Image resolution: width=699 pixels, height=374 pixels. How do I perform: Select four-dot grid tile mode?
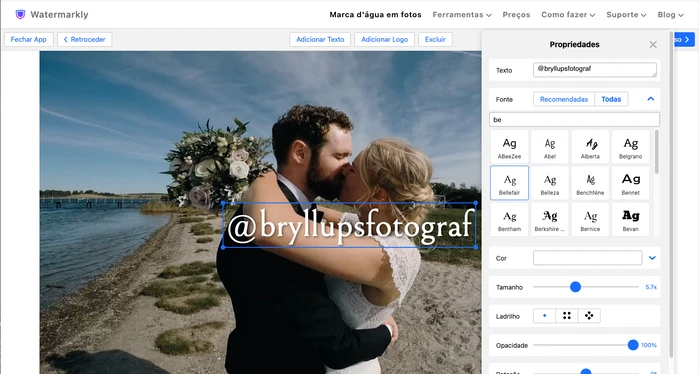tap(567, 316)
